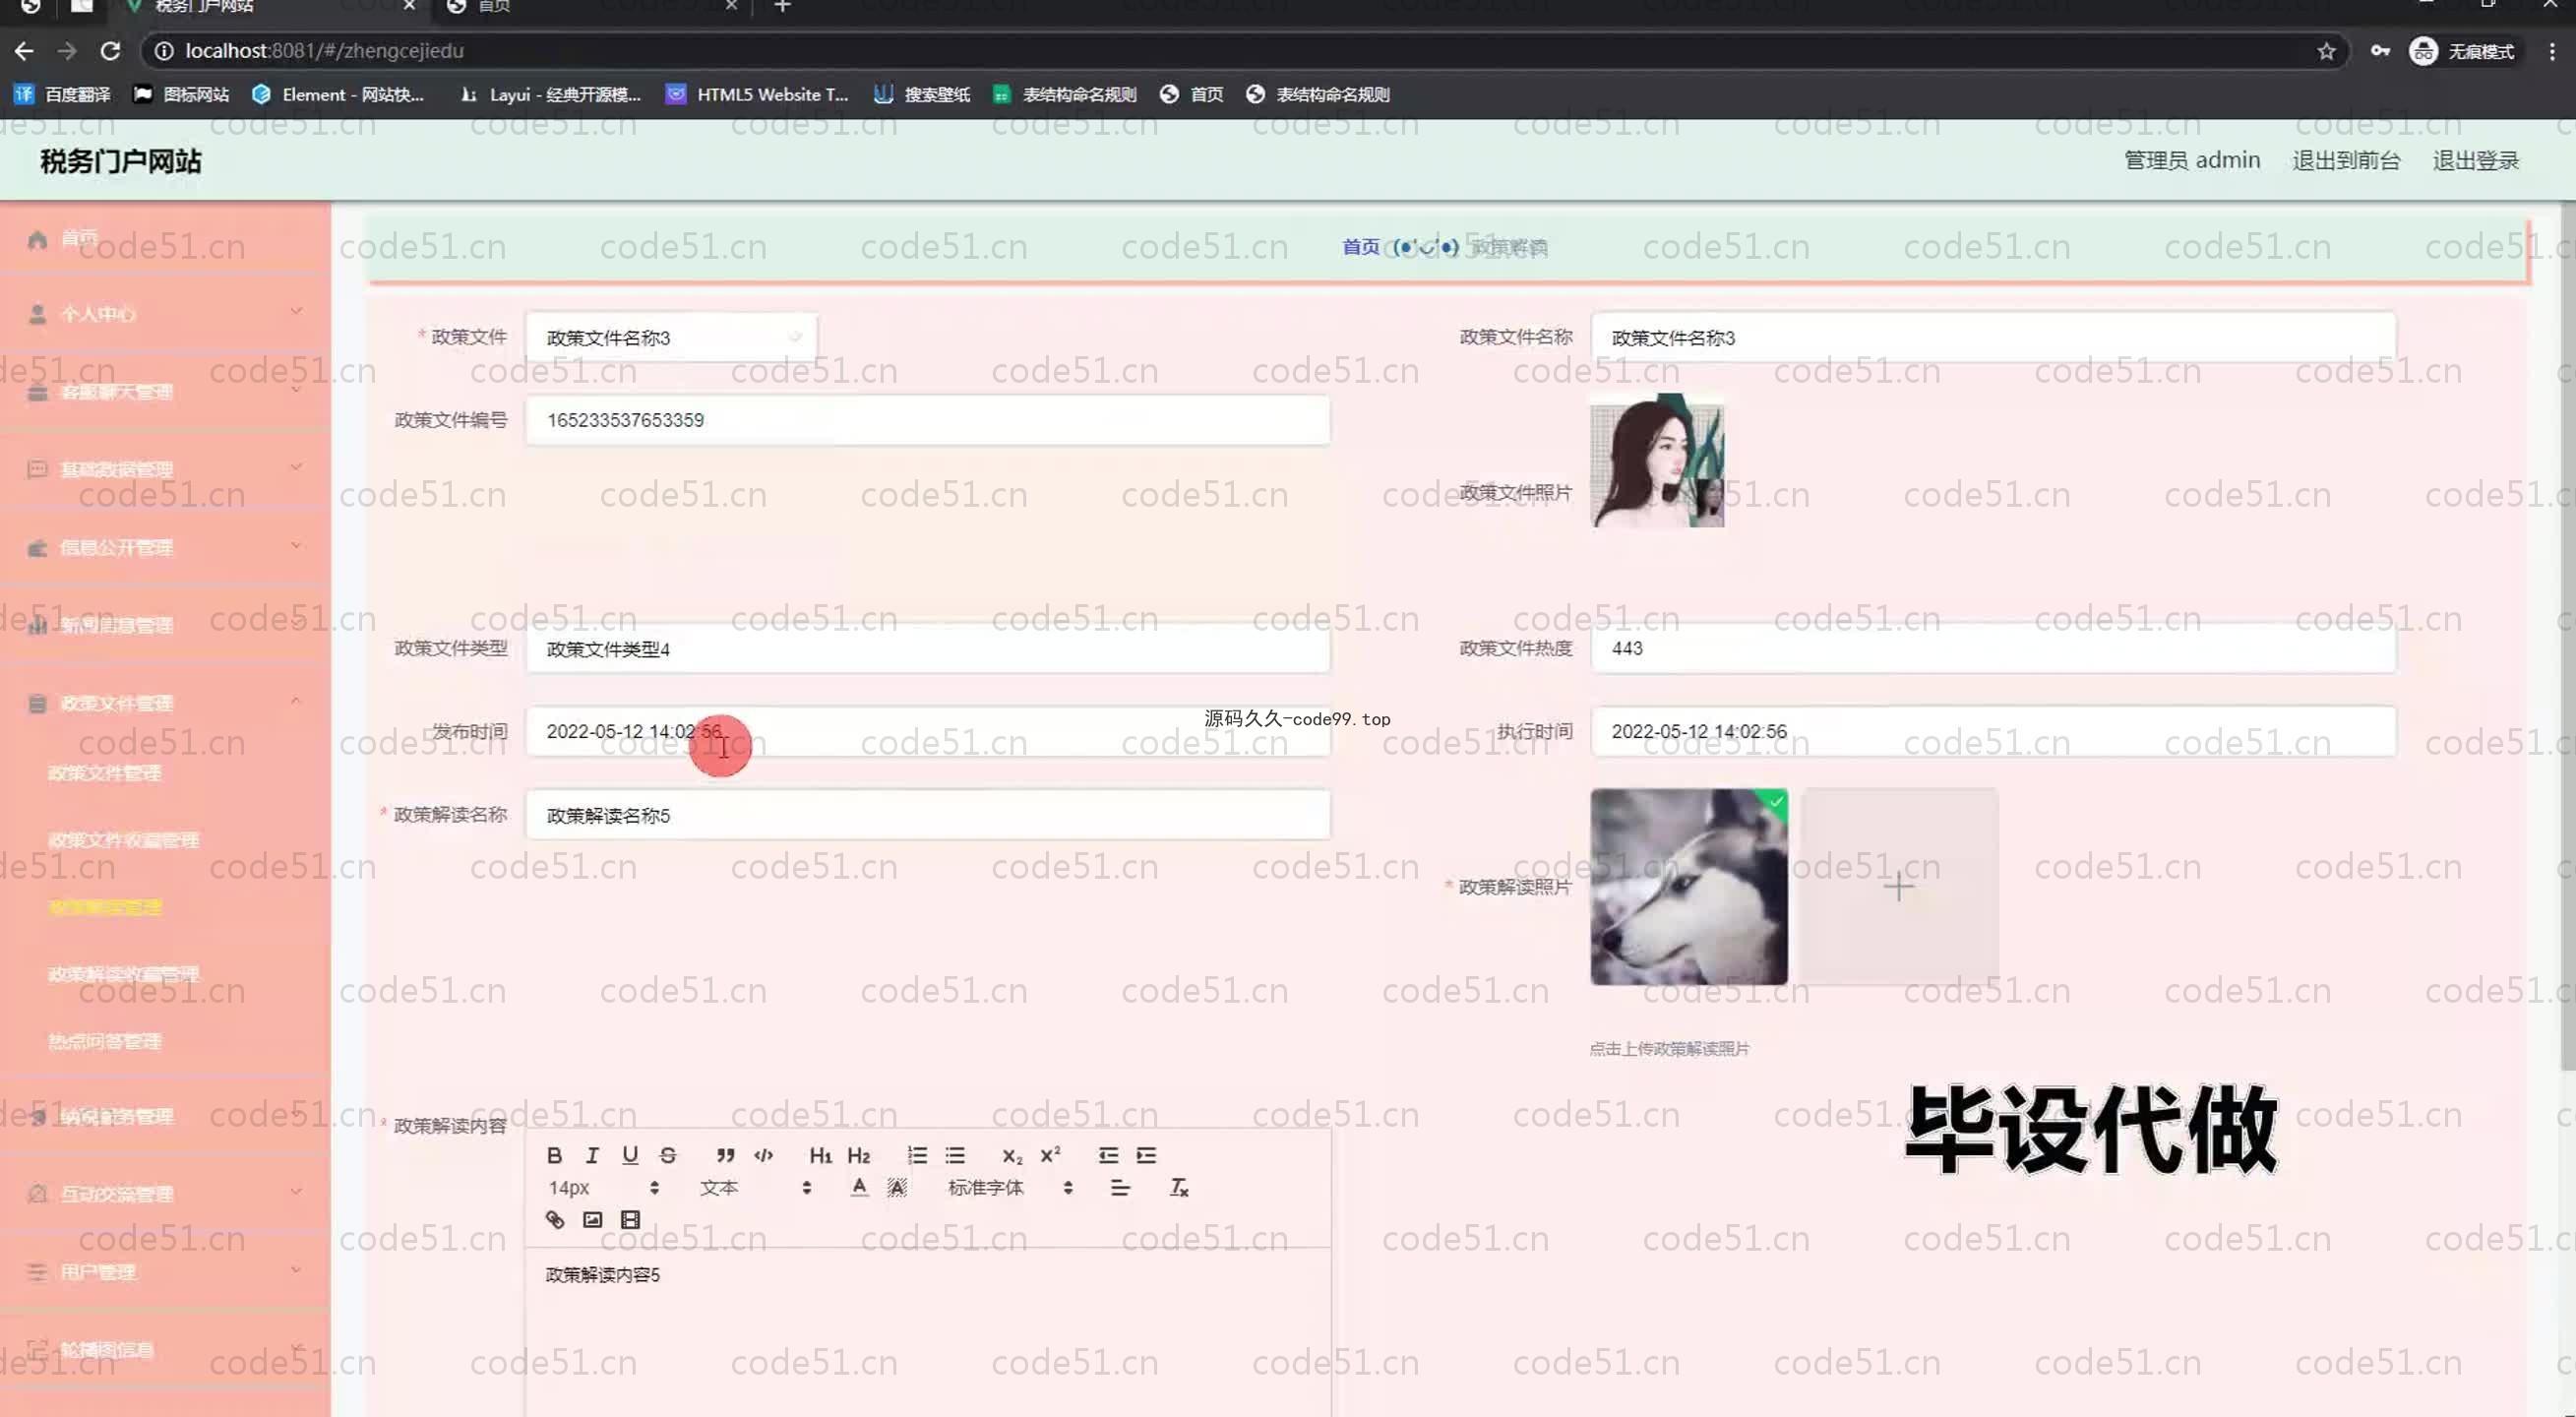Collapse the 政策文件管理 sidebar menu
The image size is (2576, 1417).
[x=165, y=703]
